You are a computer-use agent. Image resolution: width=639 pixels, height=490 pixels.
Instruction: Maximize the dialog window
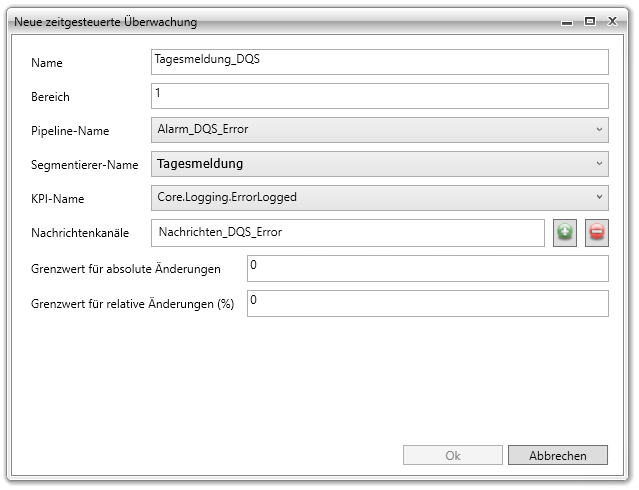[590, 21]
